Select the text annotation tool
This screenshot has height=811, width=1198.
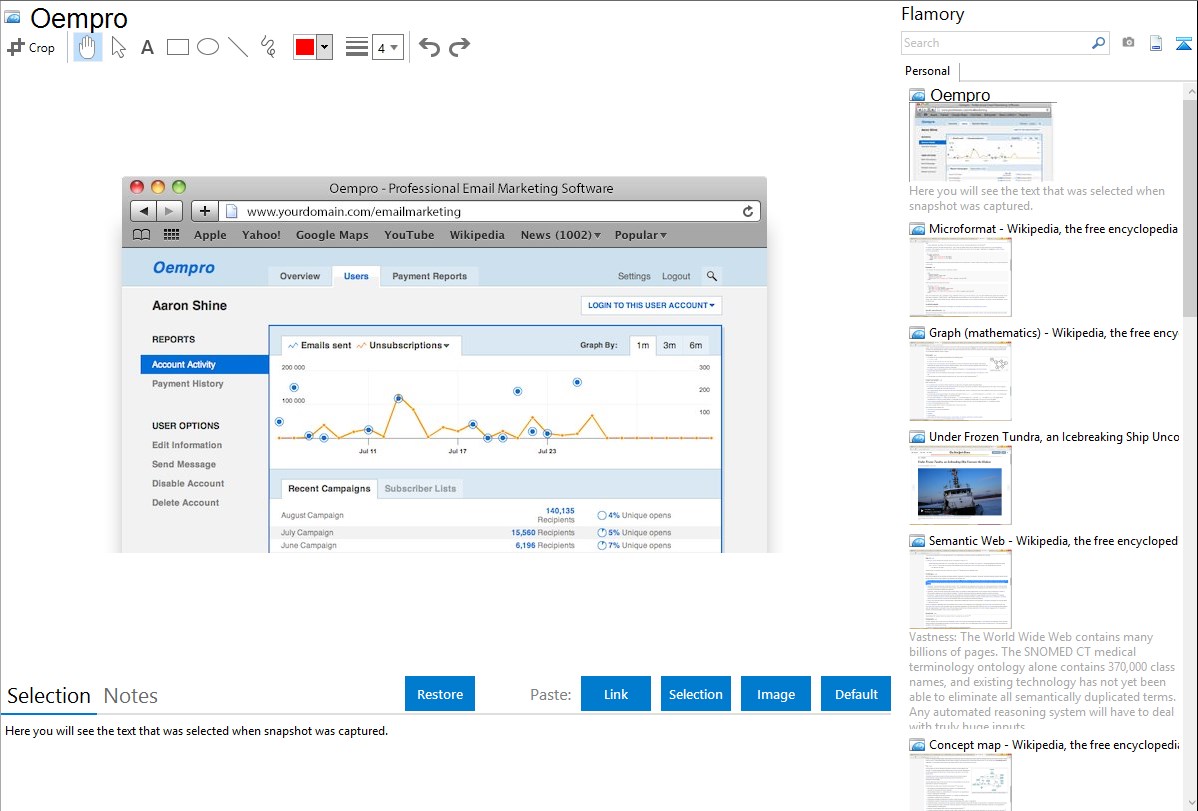coord(147,47)
